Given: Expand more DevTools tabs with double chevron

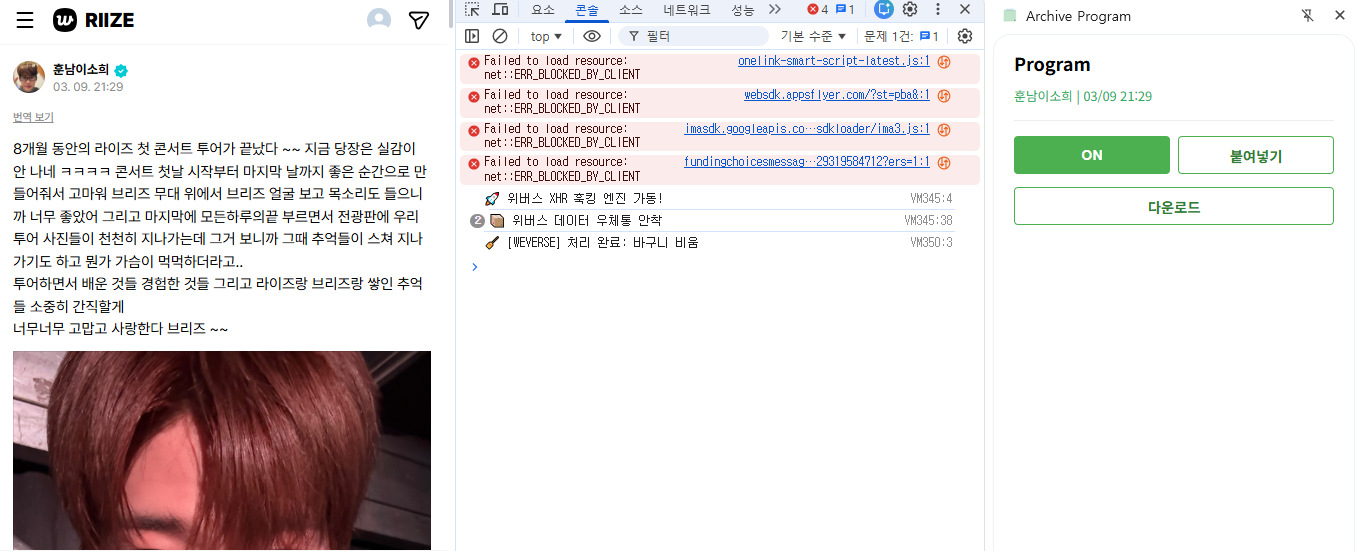Looking at the screenshot, I should coord(775,10).
